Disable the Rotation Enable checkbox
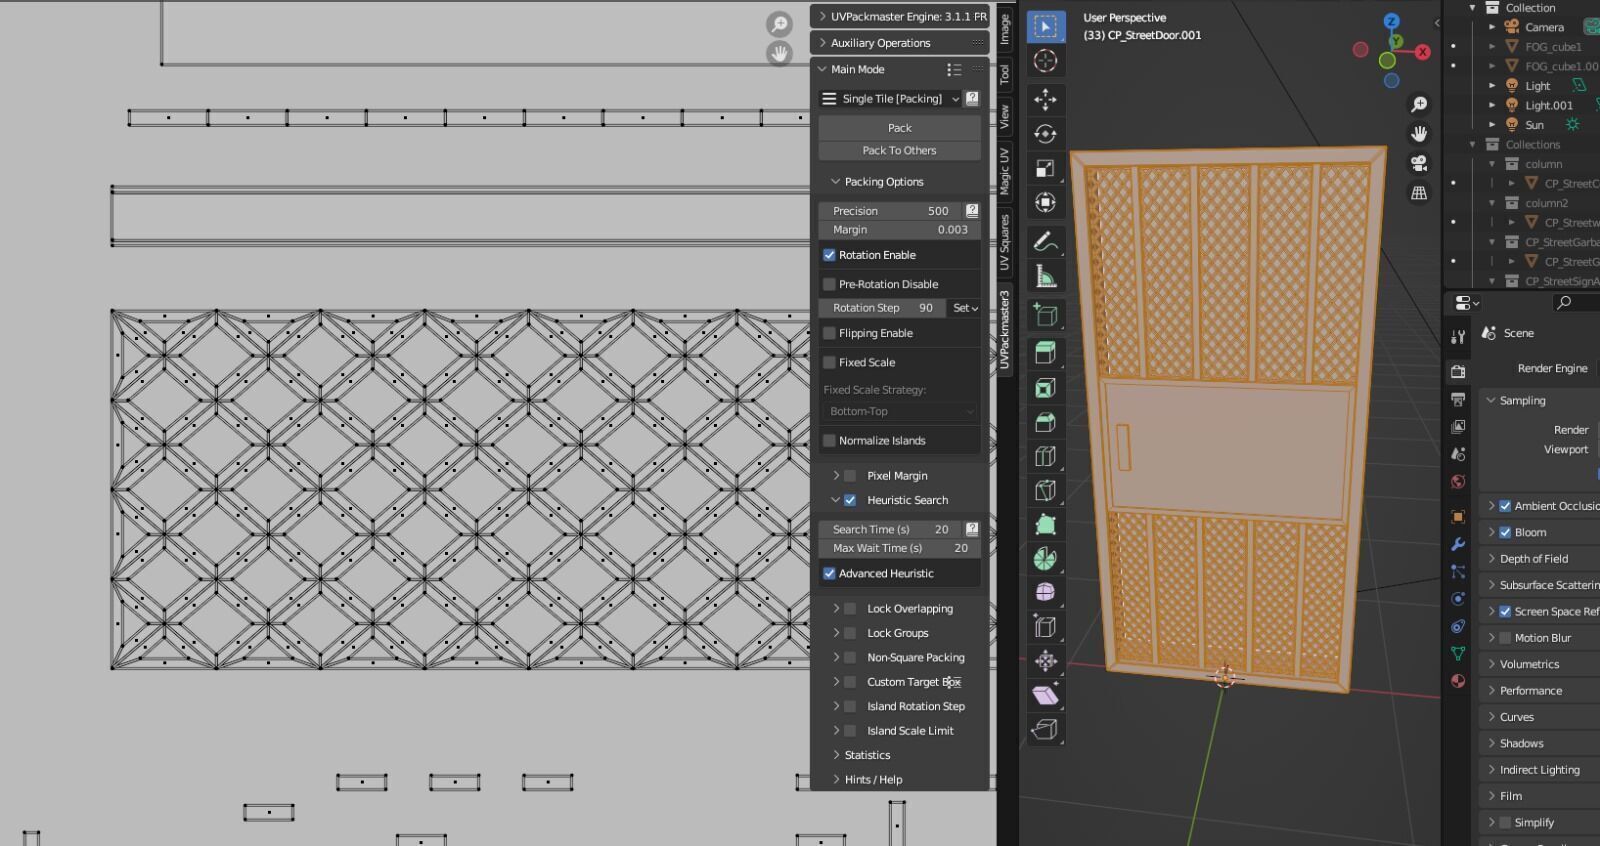Image resolution: width=1600 pixels, height=846 pixels. [x=829, y=255]
